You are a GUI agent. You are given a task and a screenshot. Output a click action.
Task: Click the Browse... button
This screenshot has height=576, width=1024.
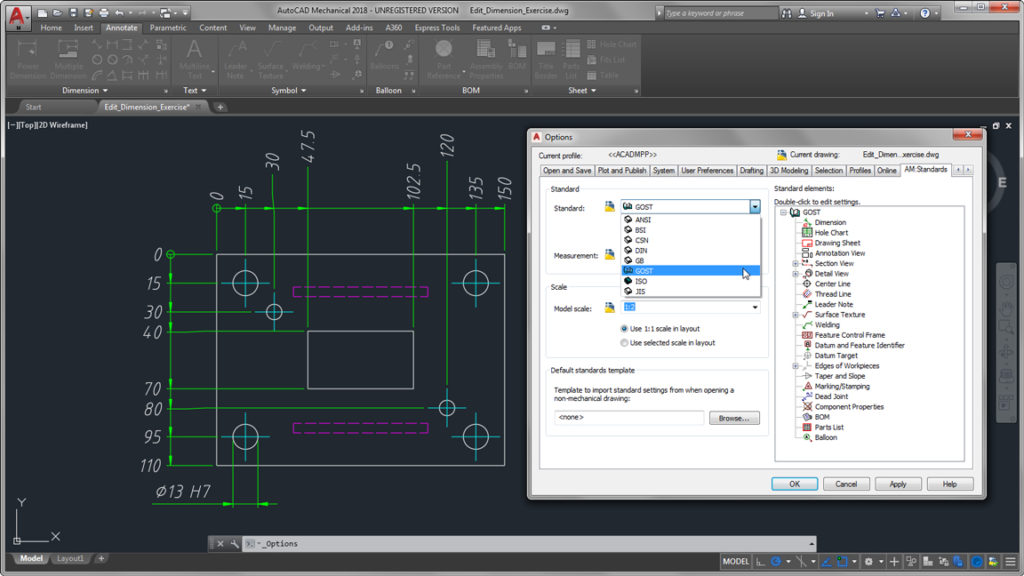(734, 418)
